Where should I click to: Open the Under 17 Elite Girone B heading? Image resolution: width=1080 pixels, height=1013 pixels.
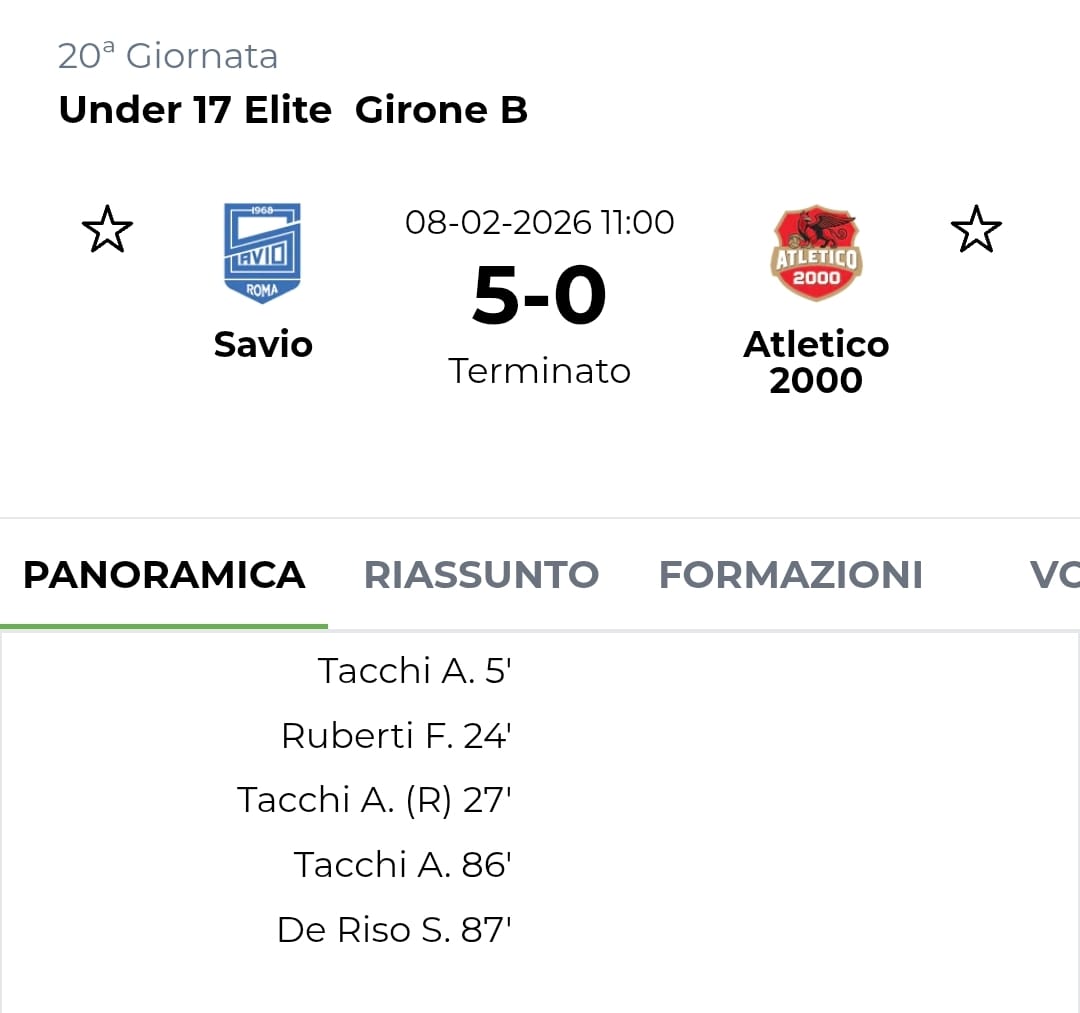[x=293, y=110]
